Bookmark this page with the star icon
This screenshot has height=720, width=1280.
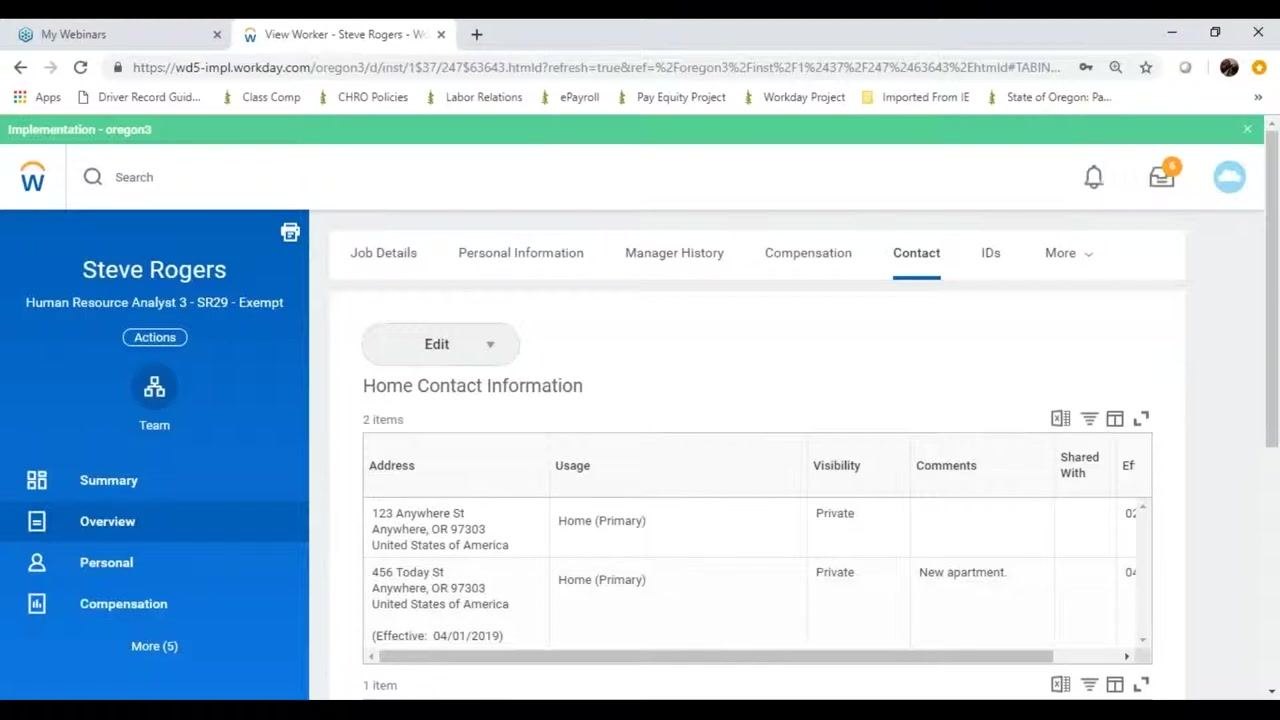(x=1146, y=67)
